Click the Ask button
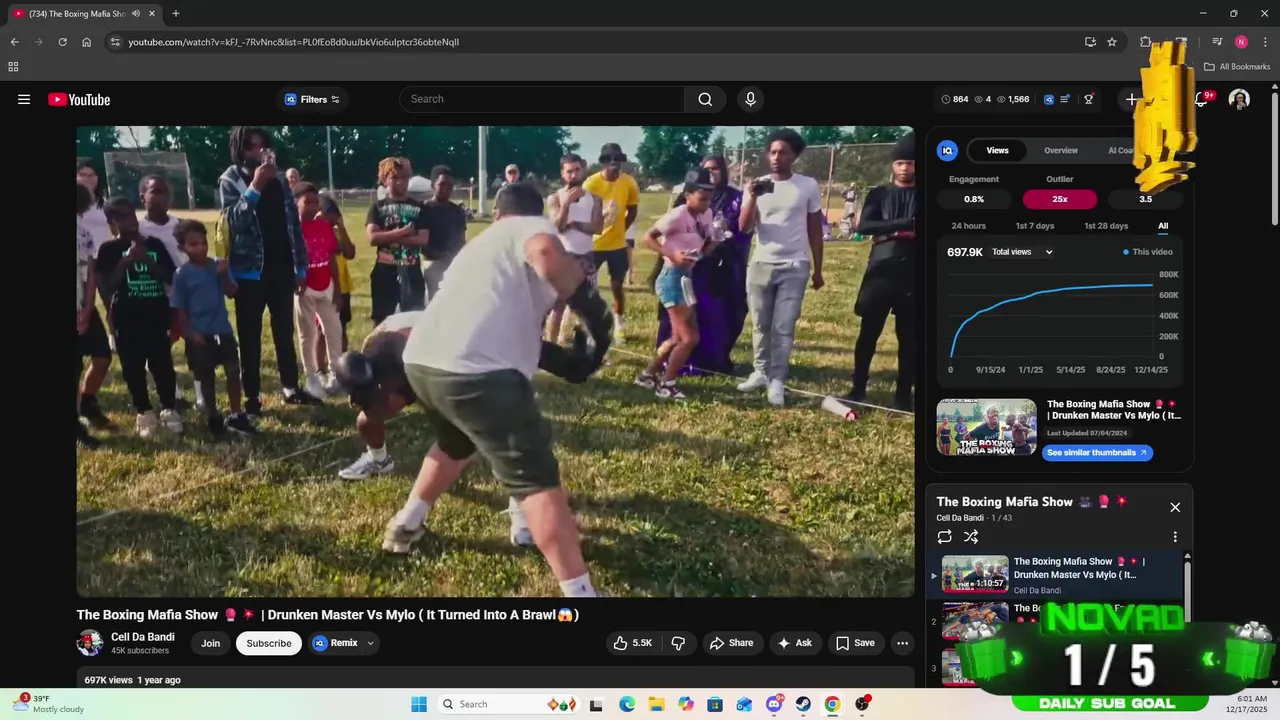This screenshot has width=1280, height=720. (x=795, y=643)
